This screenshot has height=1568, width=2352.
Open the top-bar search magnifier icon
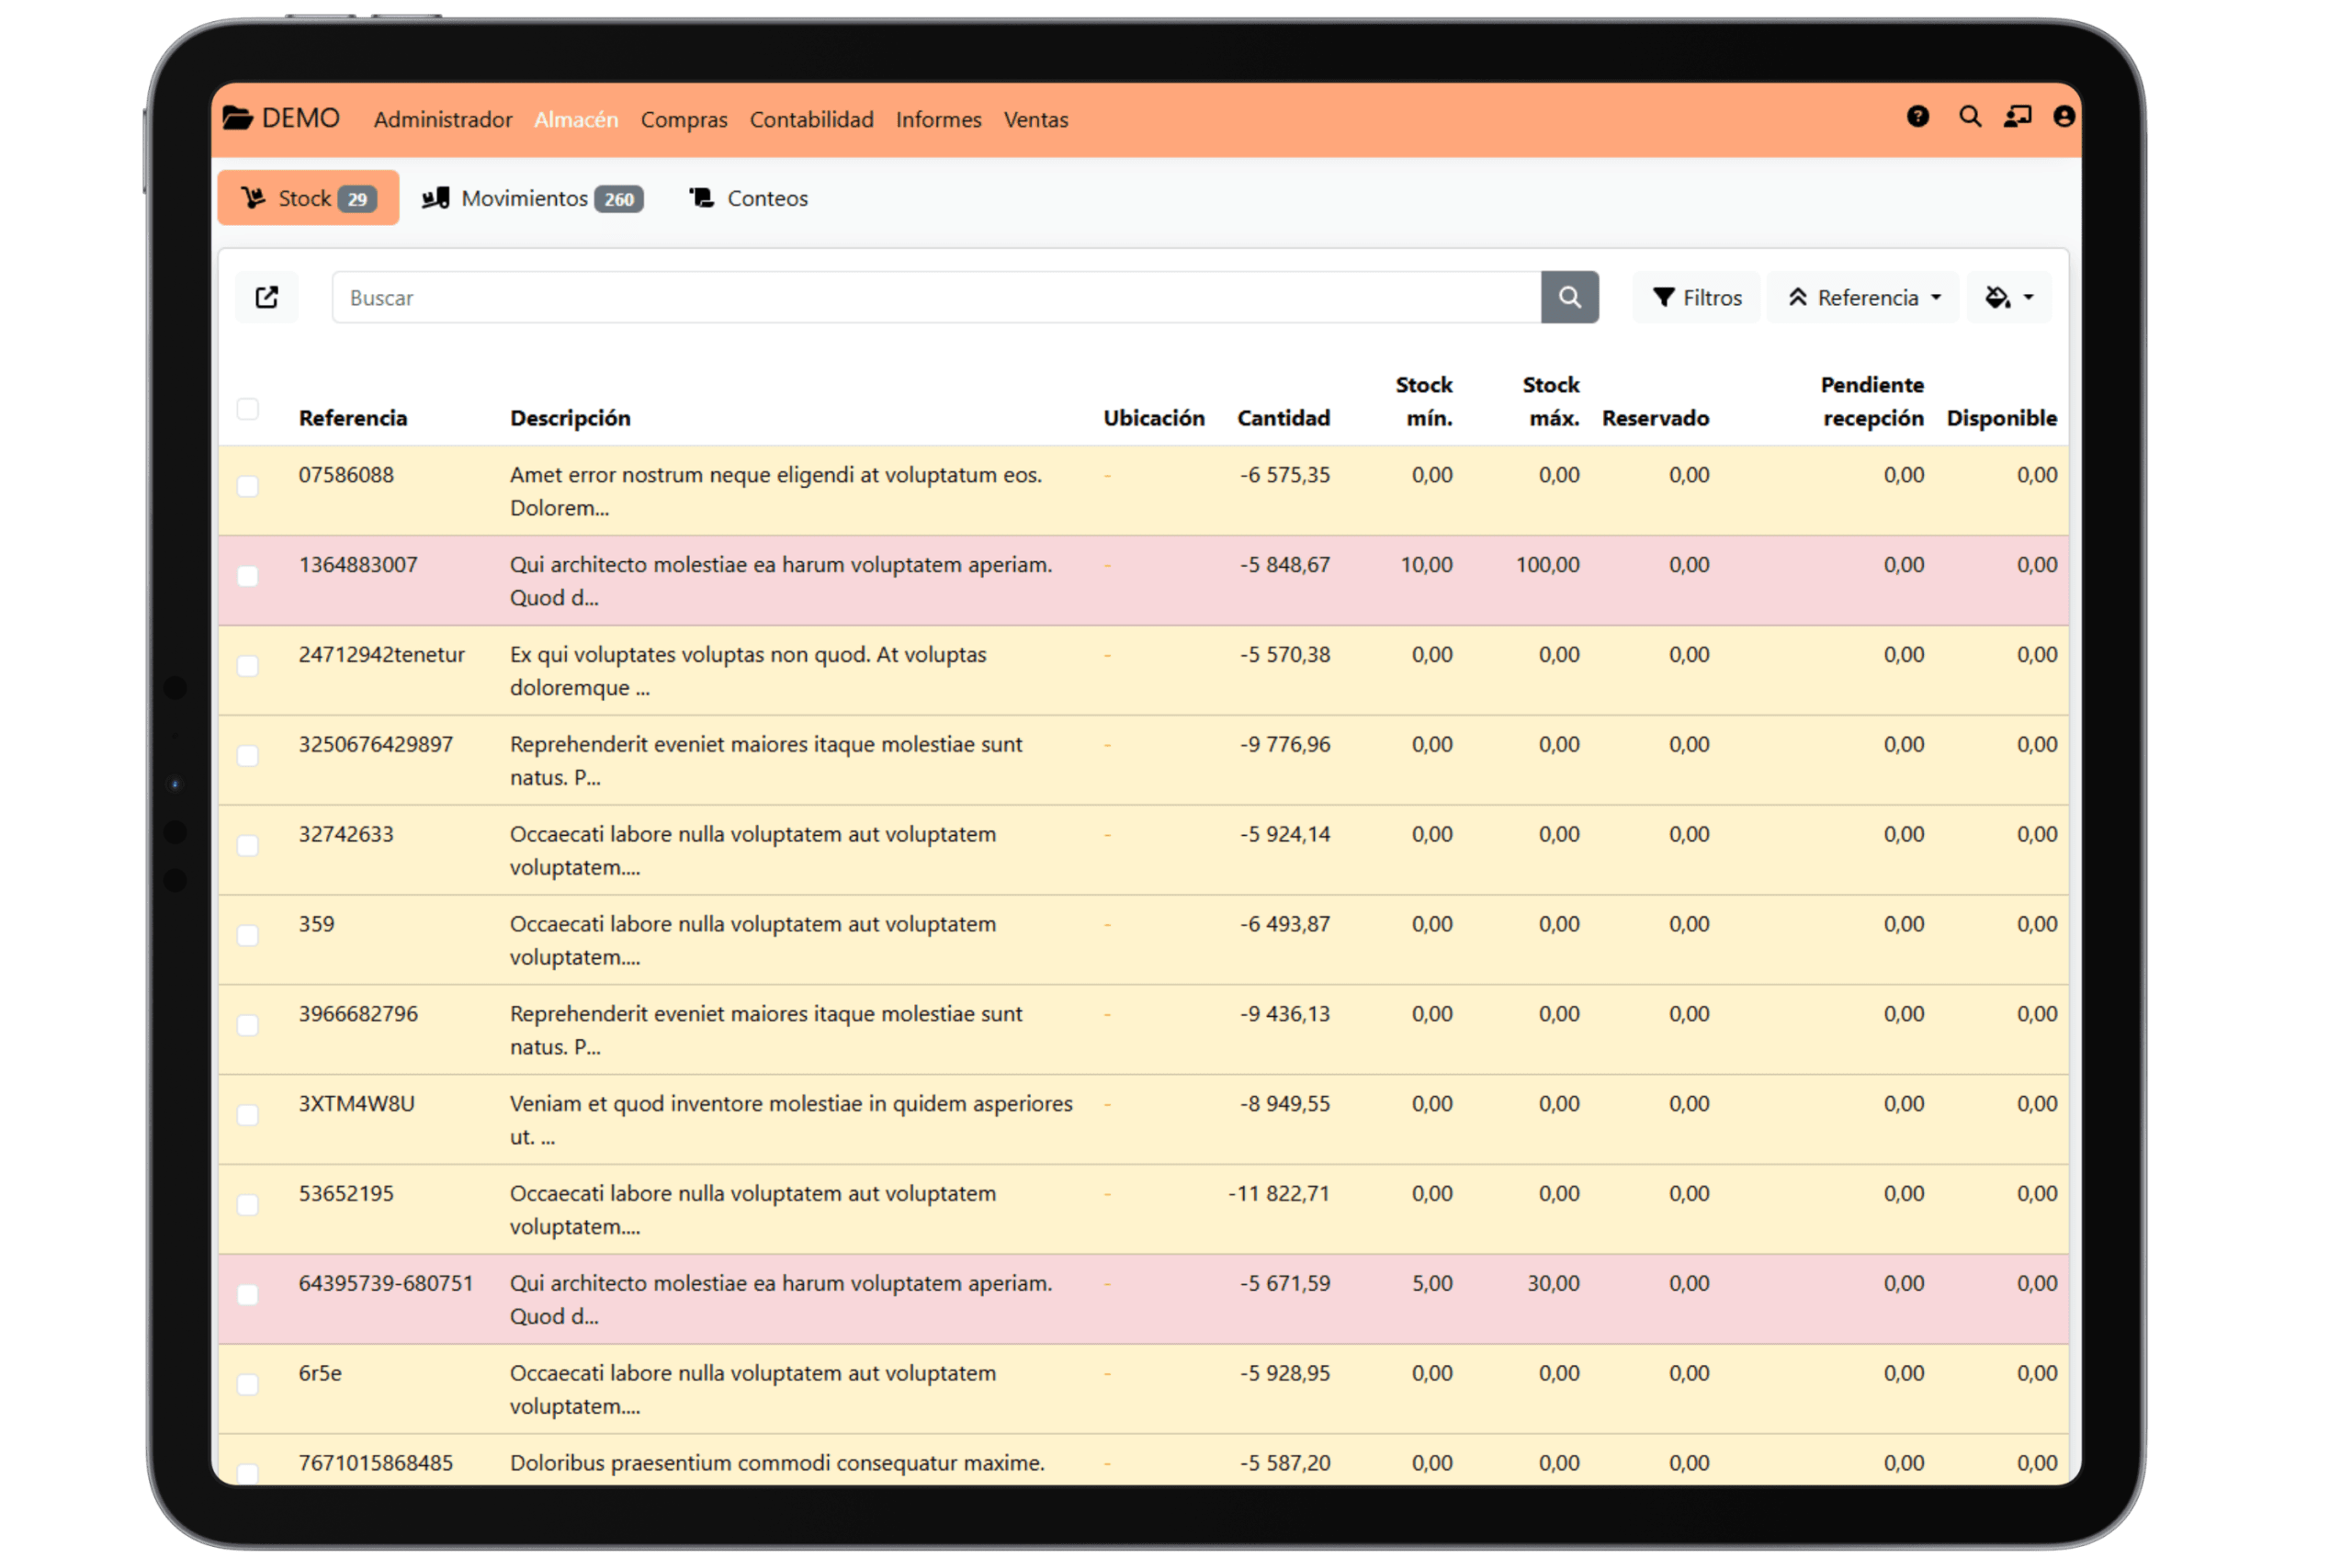tap(1969, 117)
